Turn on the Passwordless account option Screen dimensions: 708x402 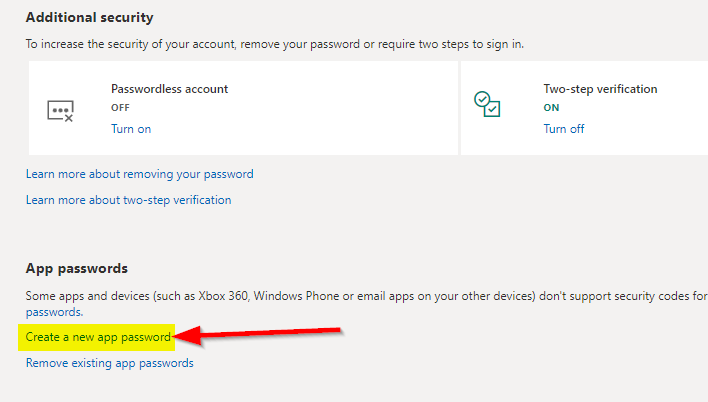[x=131, y=129]
